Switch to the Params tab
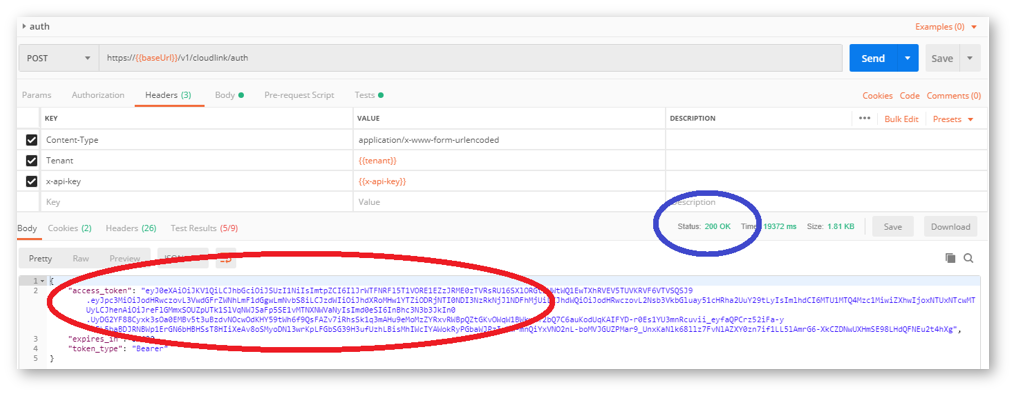 36,95
